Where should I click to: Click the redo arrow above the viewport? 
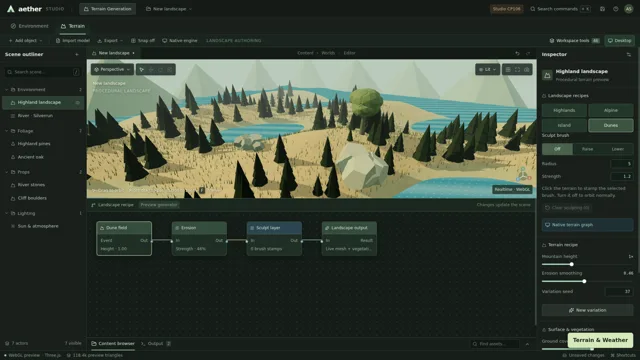pos(528,53)
